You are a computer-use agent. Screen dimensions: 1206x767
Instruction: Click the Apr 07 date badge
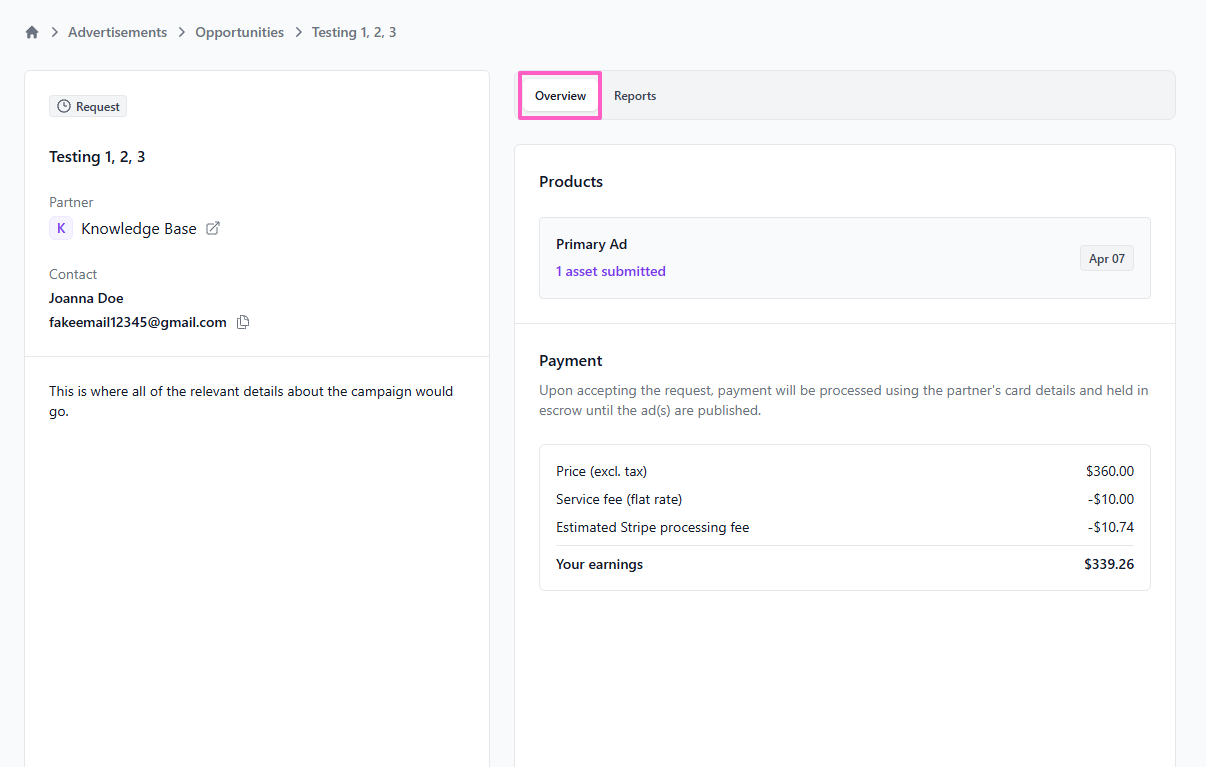1106,258
